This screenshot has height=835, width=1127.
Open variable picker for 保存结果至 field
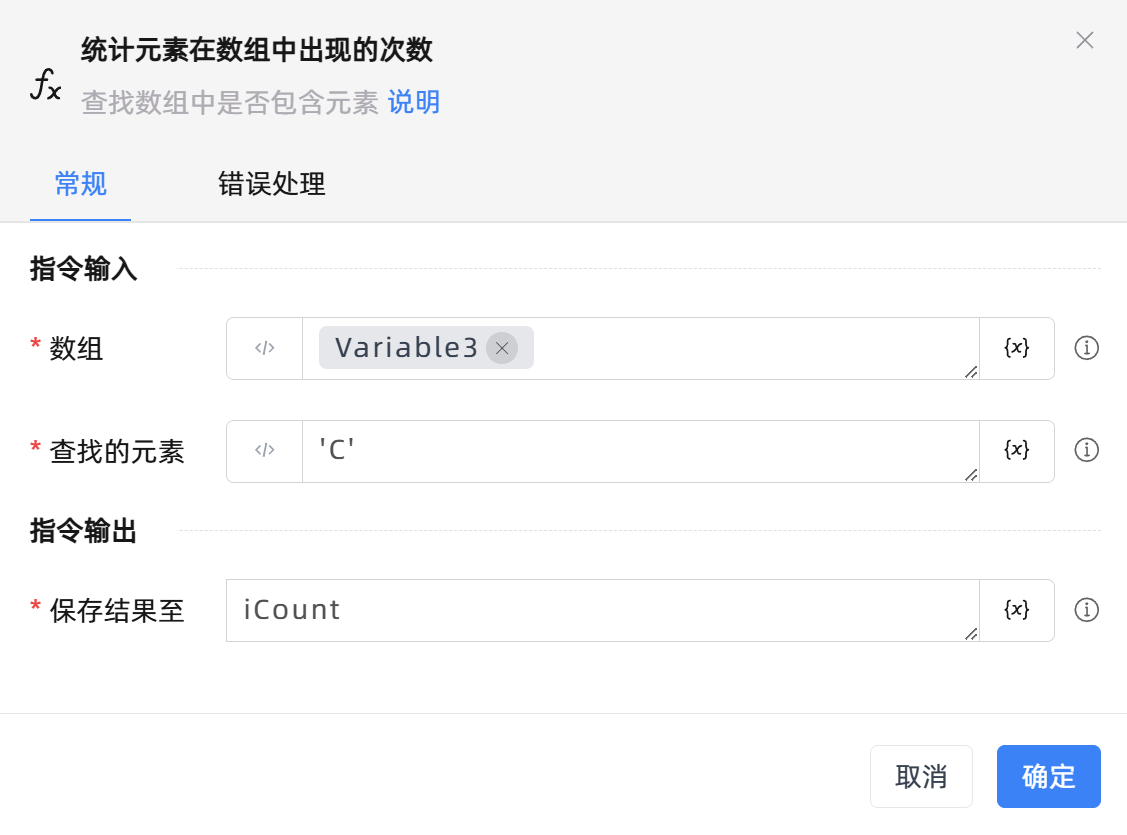coord(1016,610)
